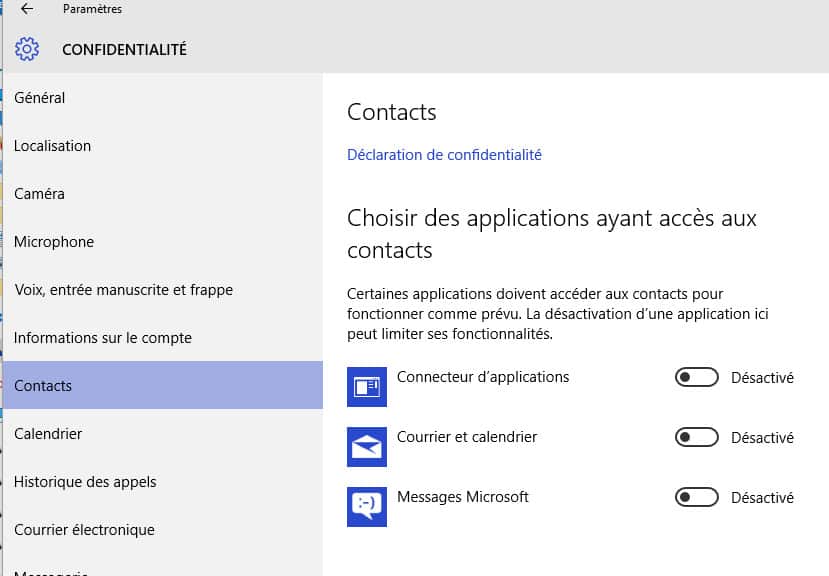829x576 pixels.
Task: Select the highlighted Contacts sidebar item
Action: tap(163, 385)
